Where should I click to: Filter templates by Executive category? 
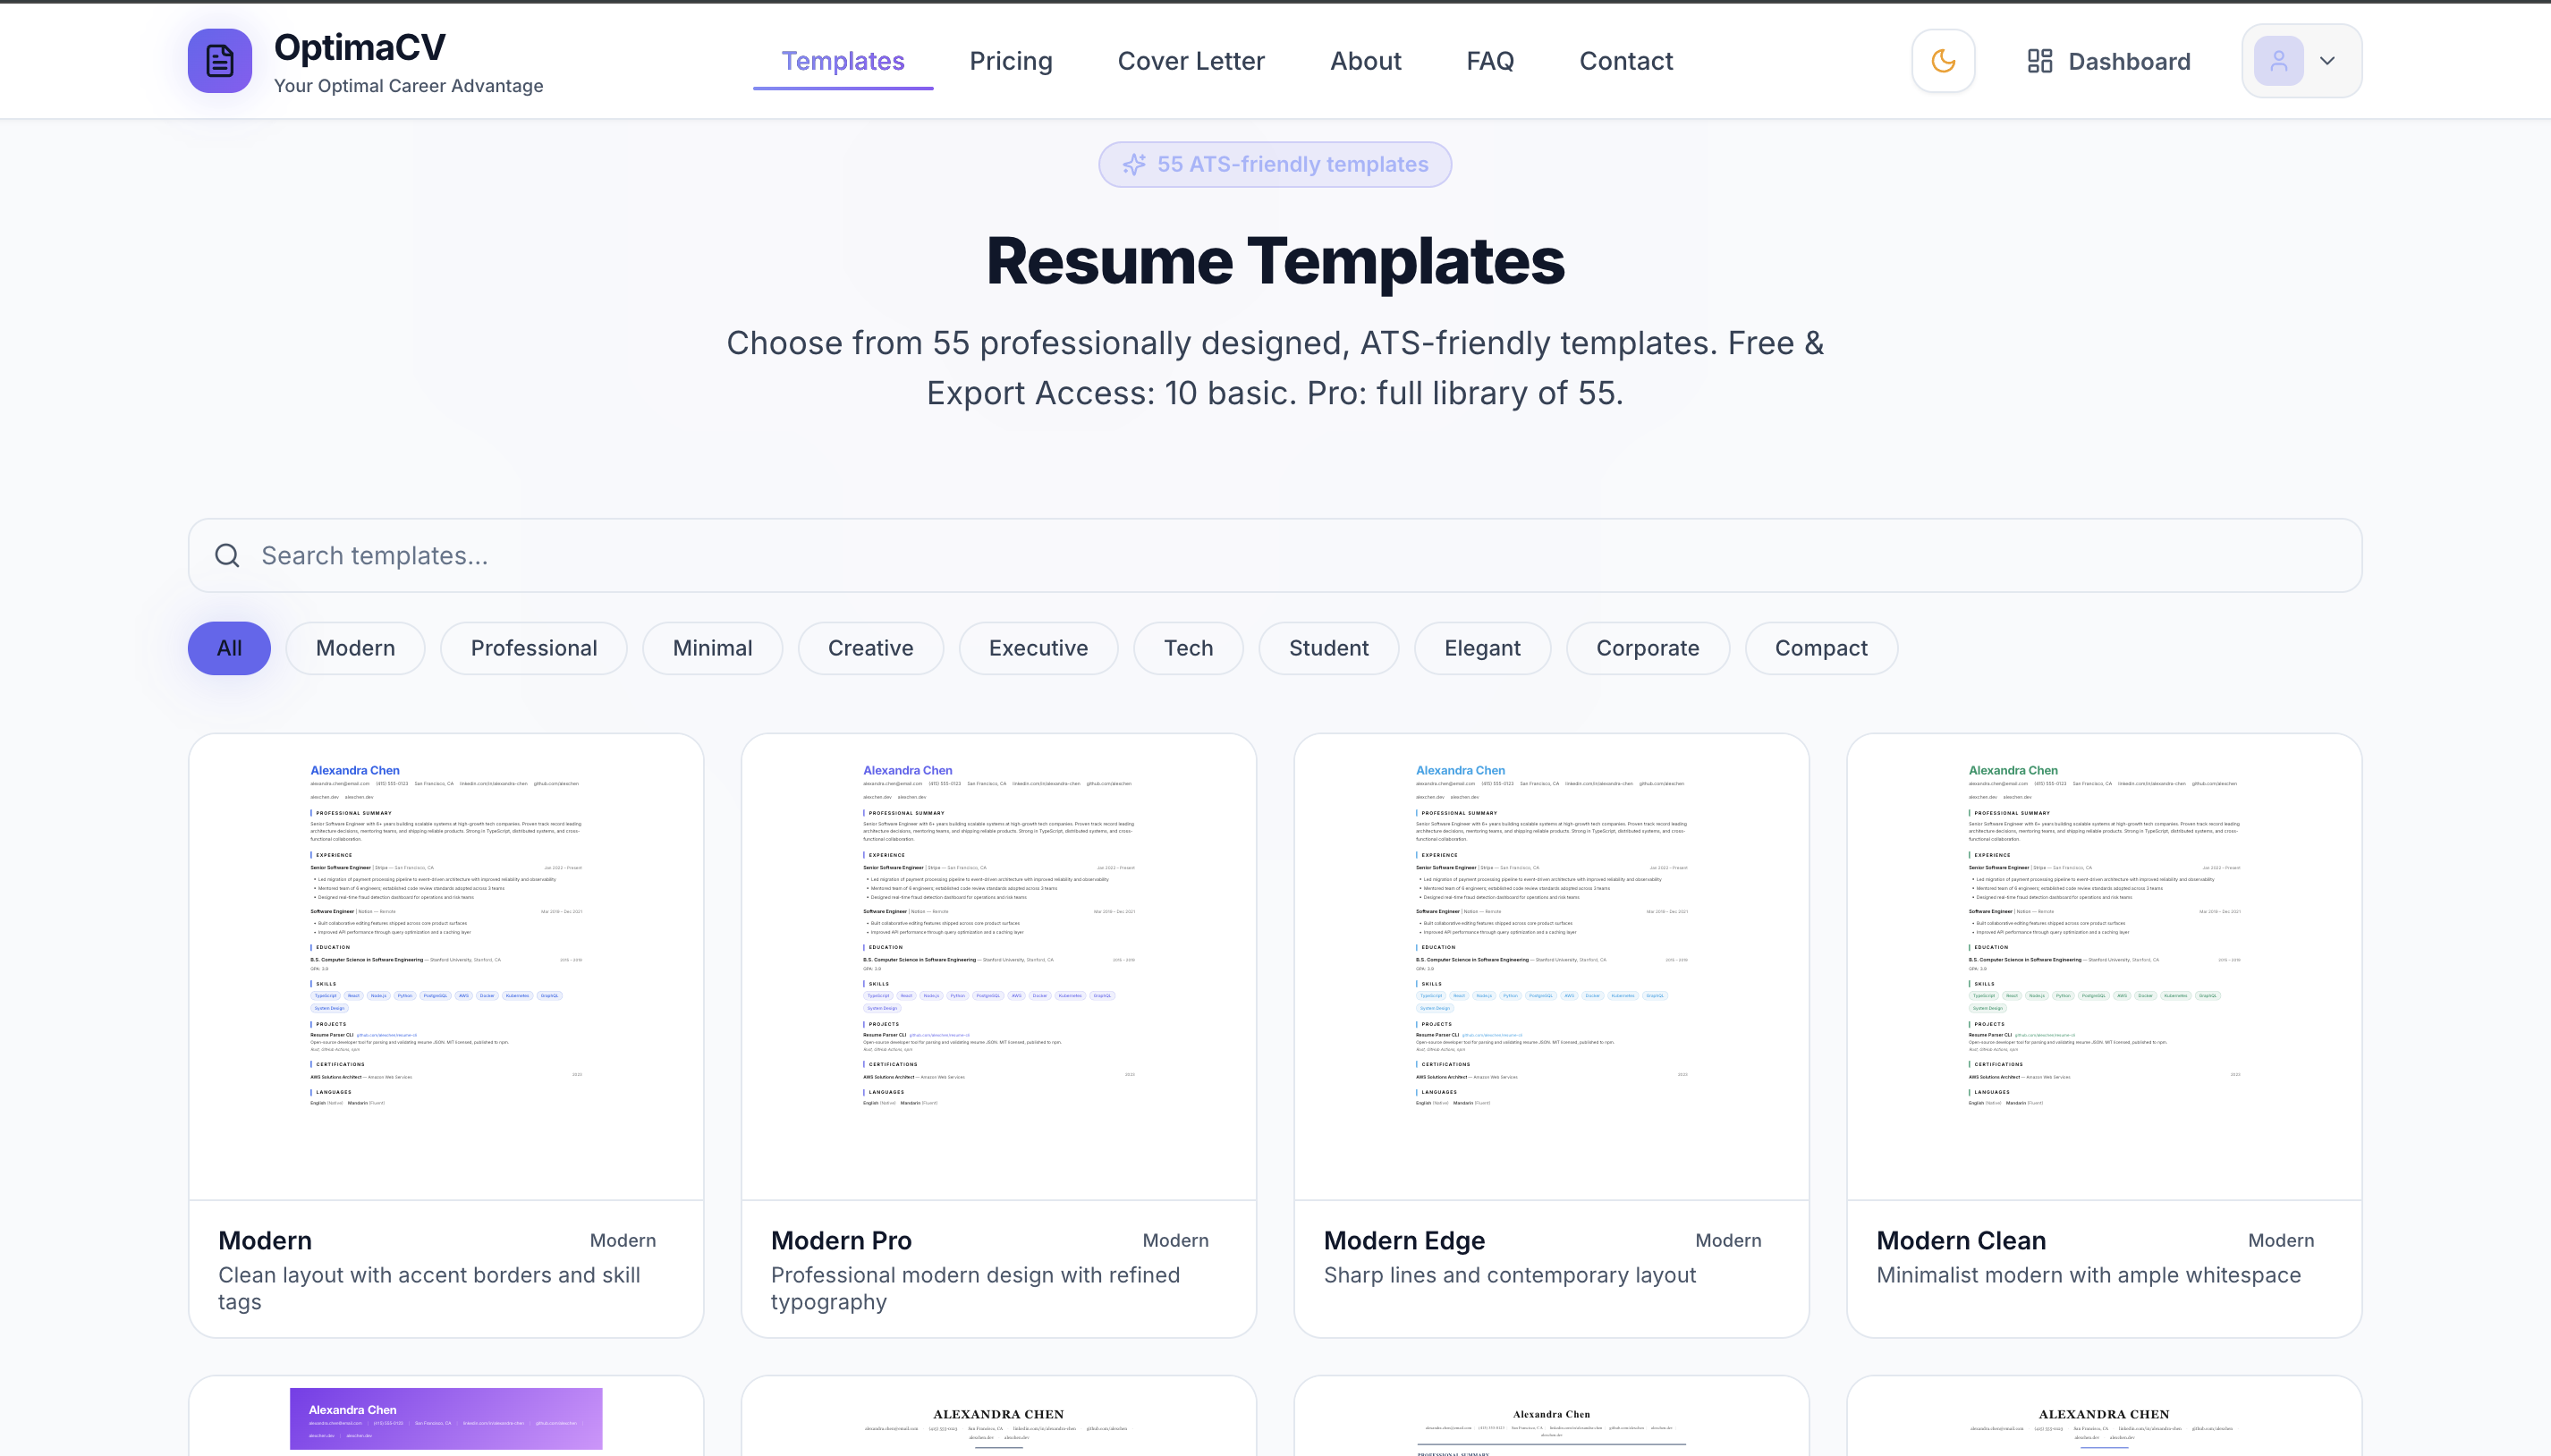coord(1037,648)
